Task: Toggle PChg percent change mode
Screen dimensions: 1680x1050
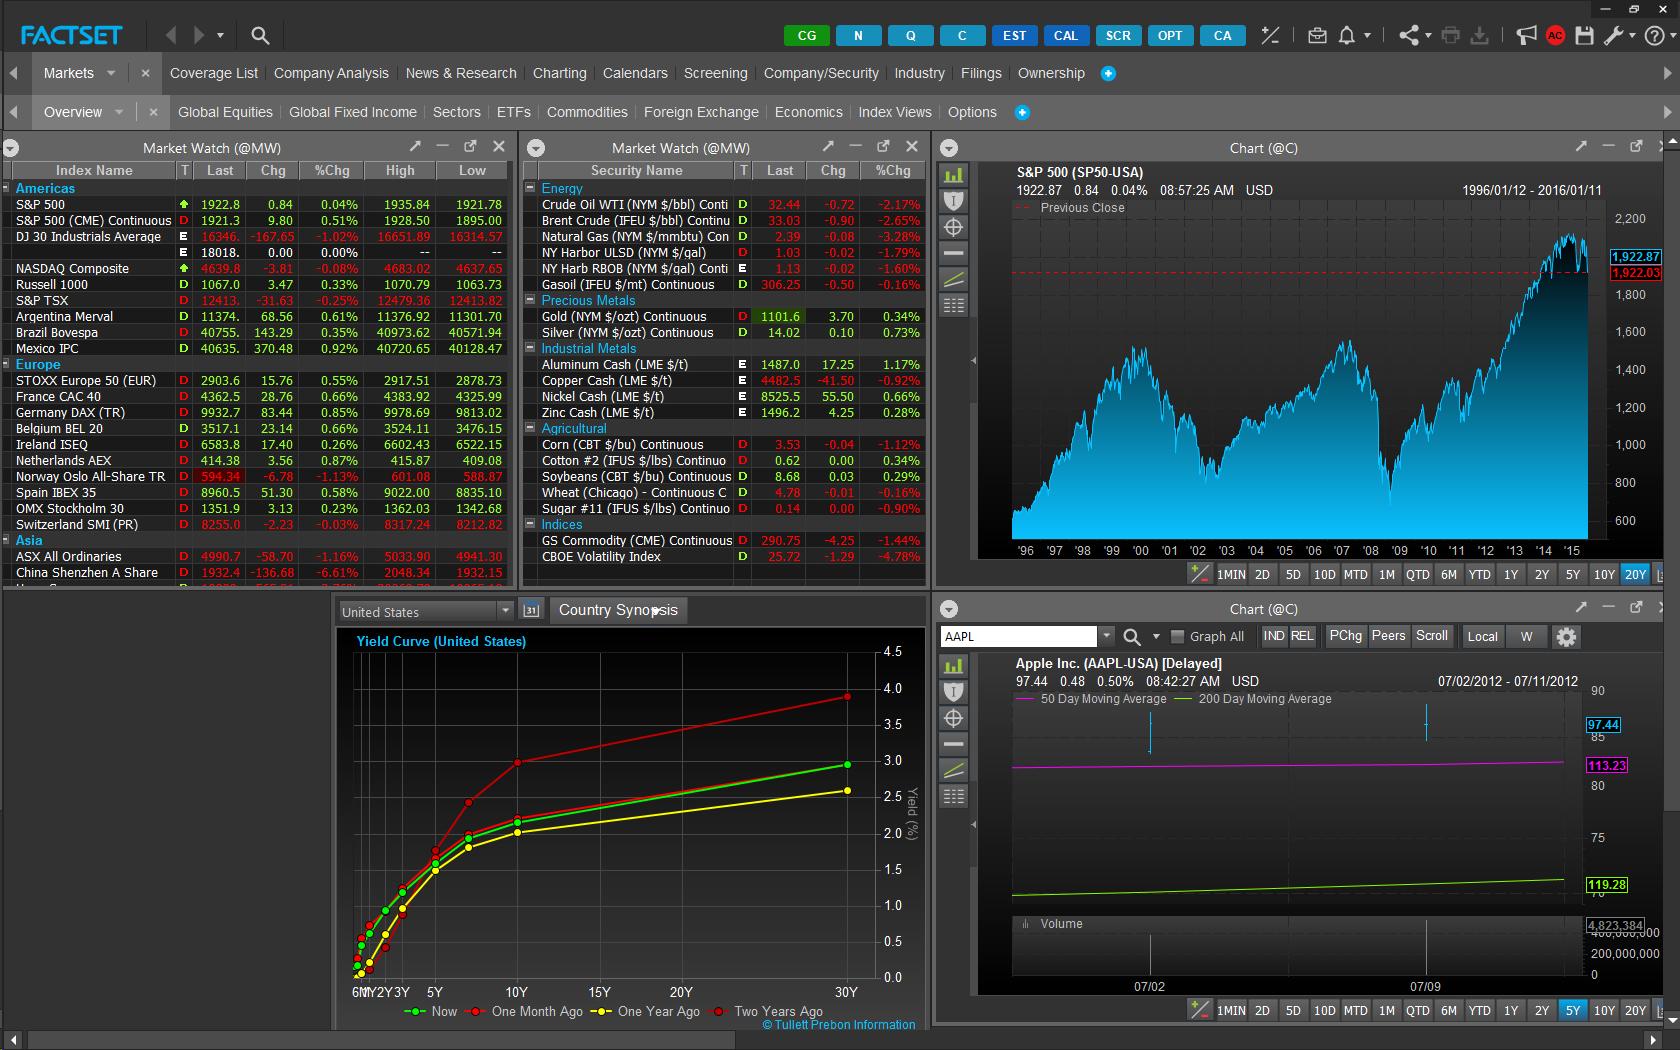Action: coord(1345,636)
